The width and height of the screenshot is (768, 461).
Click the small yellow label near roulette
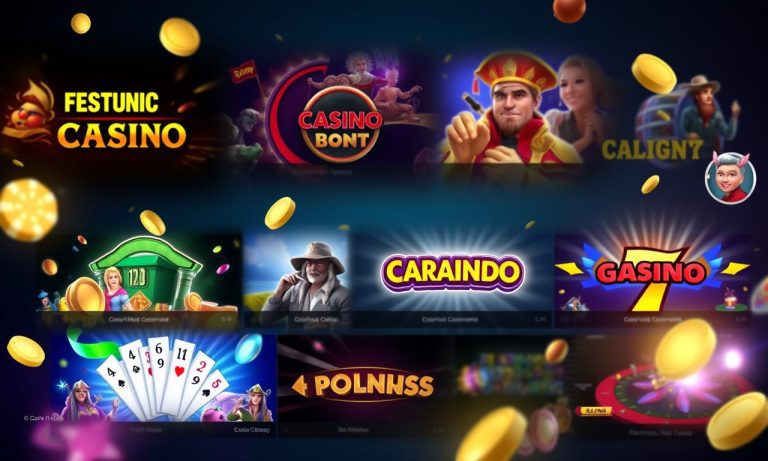pos(596,411)
